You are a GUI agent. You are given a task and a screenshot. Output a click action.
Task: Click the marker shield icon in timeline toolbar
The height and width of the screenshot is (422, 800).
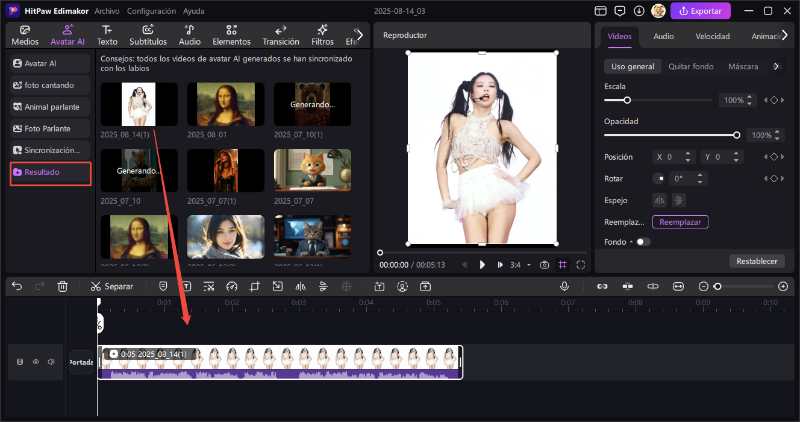(x=163, y=287)
